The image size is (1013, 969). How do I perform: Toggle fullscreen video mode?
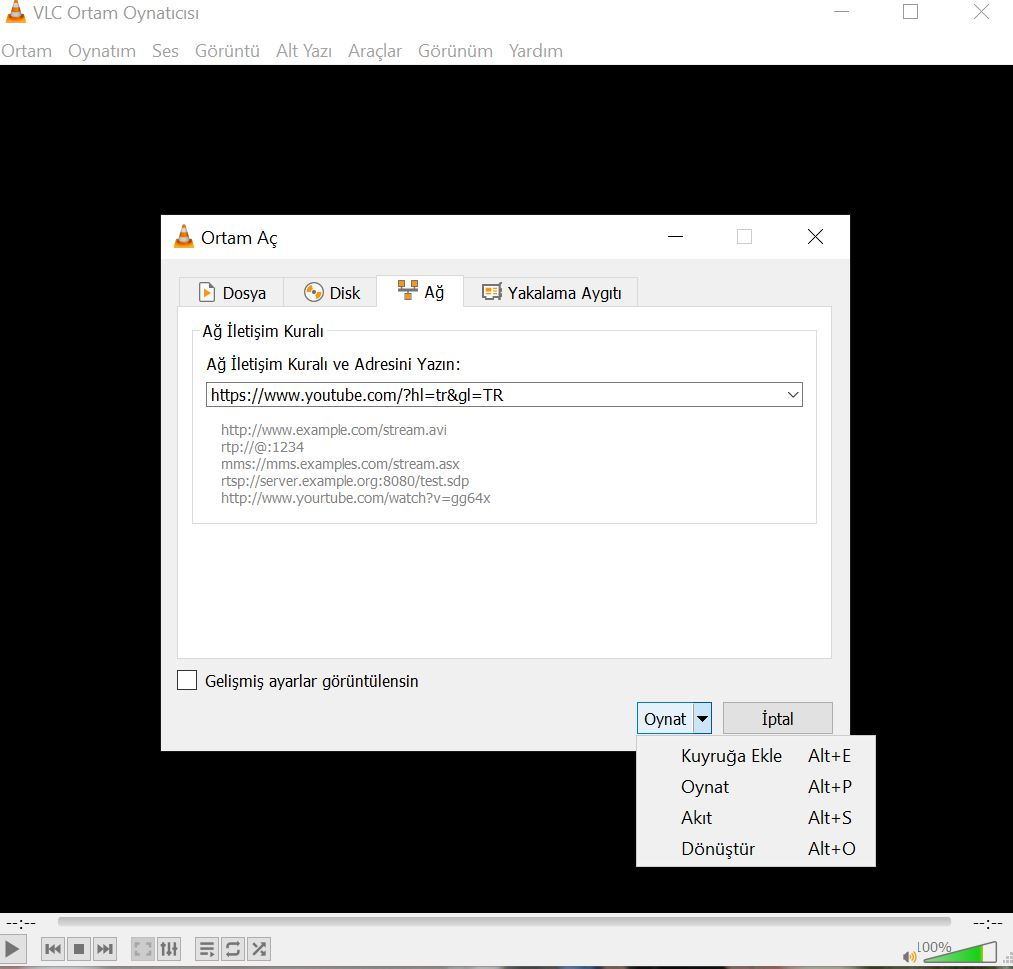(x=142, y=949)
